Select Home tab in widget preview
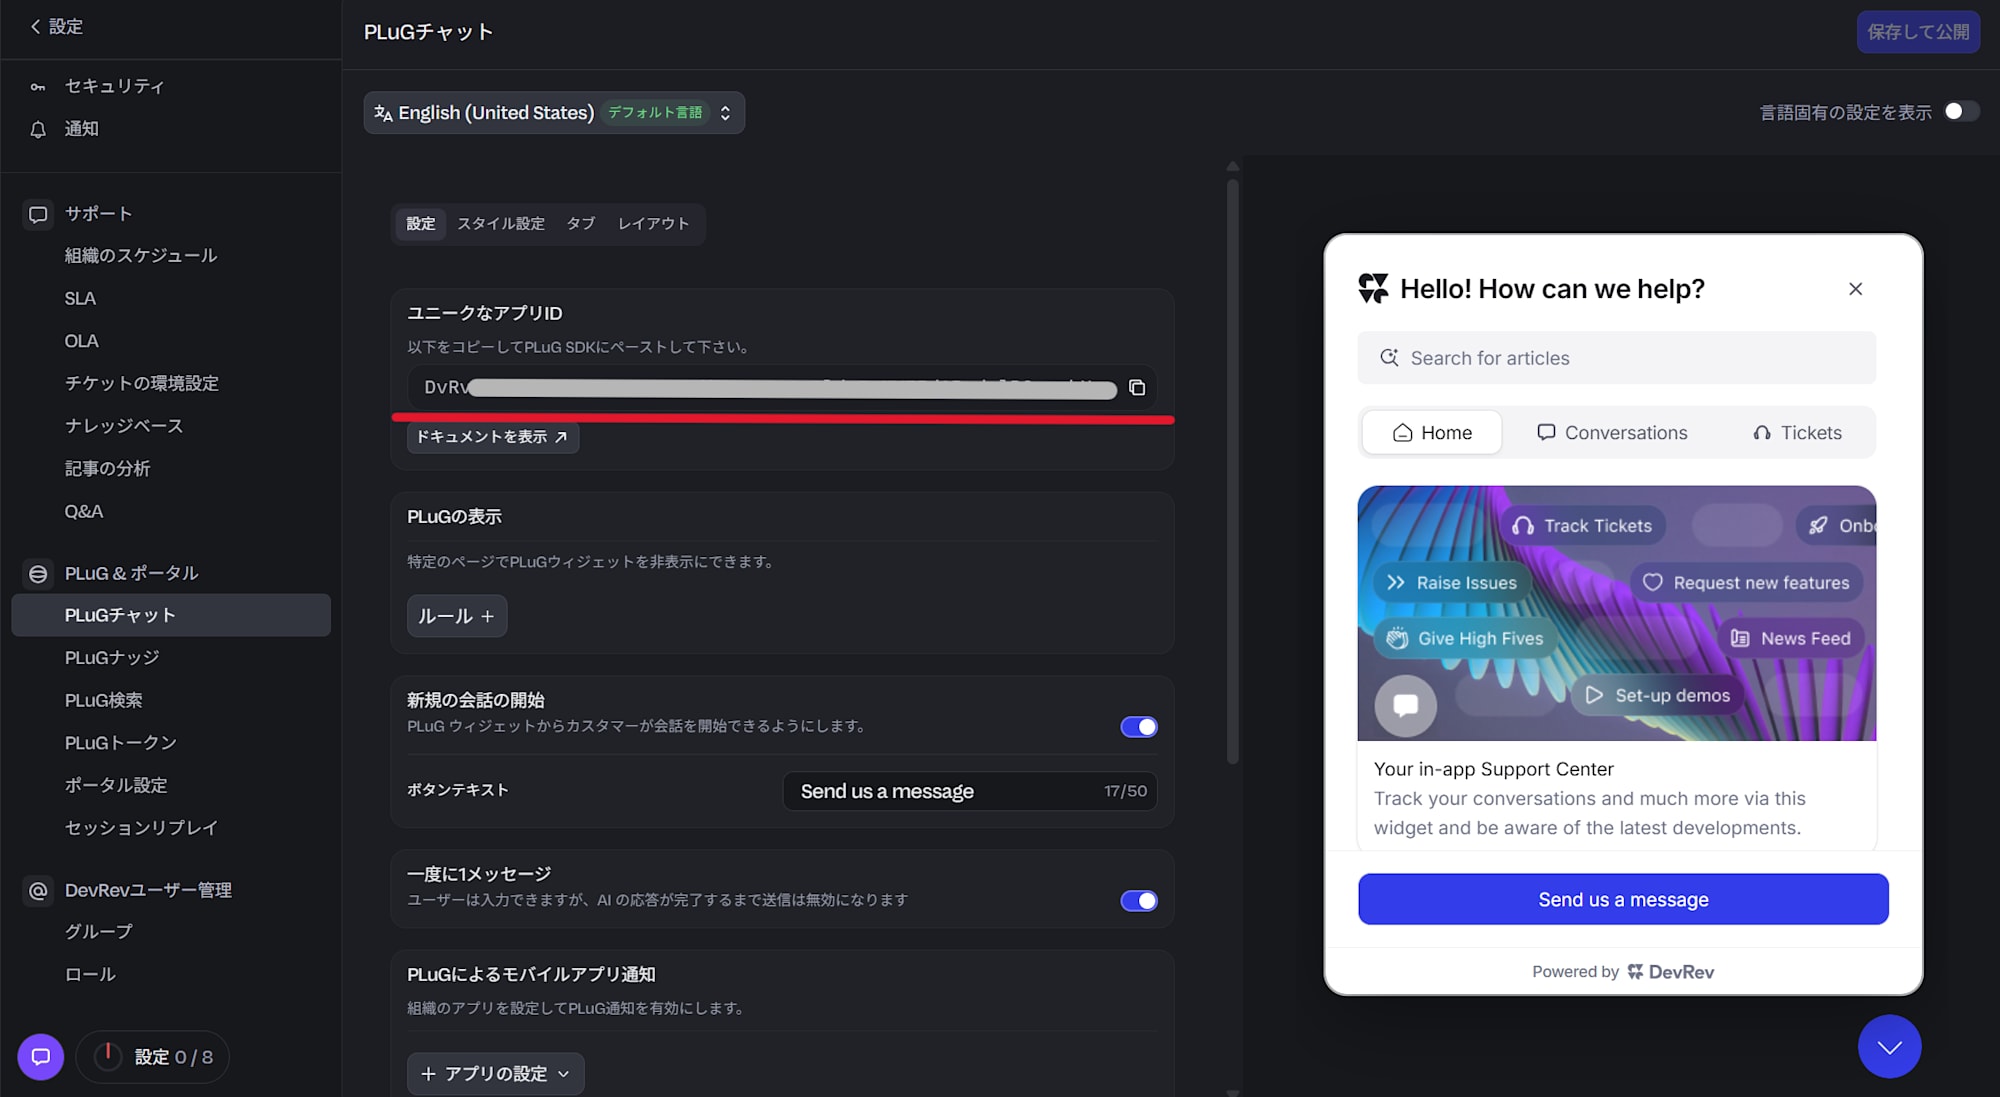The width and height of the screenshot is (2000, 1097). tap(1432, 433)
